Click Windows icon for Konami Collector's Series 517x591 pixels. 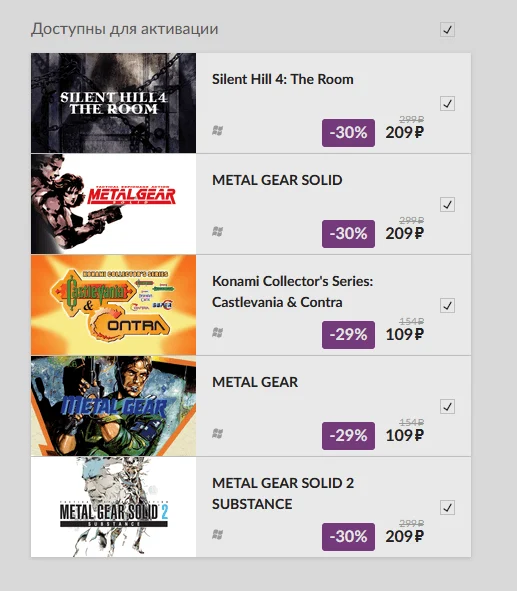tap(217, 332)
